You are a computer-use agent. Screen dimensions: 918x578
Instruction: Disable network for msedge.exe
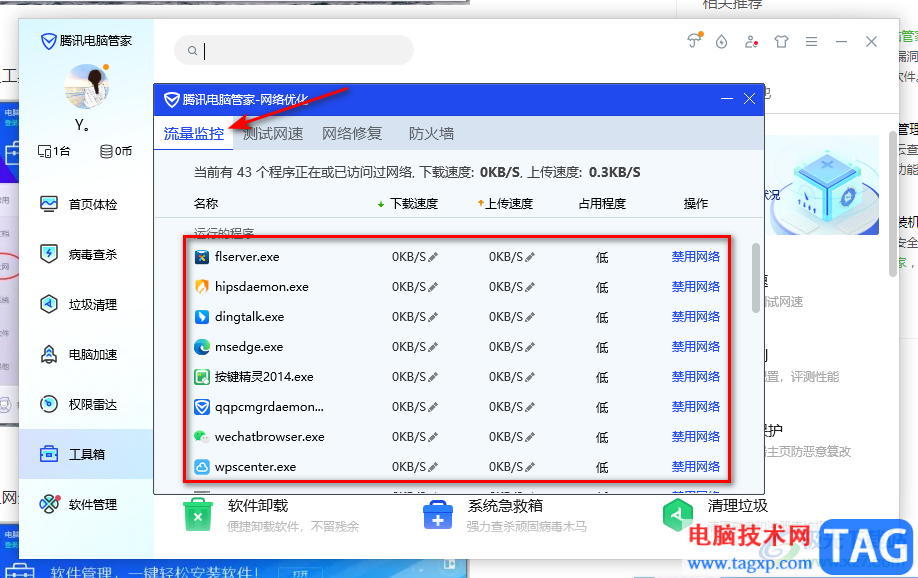pyautogui.click(x=696, y=347)
